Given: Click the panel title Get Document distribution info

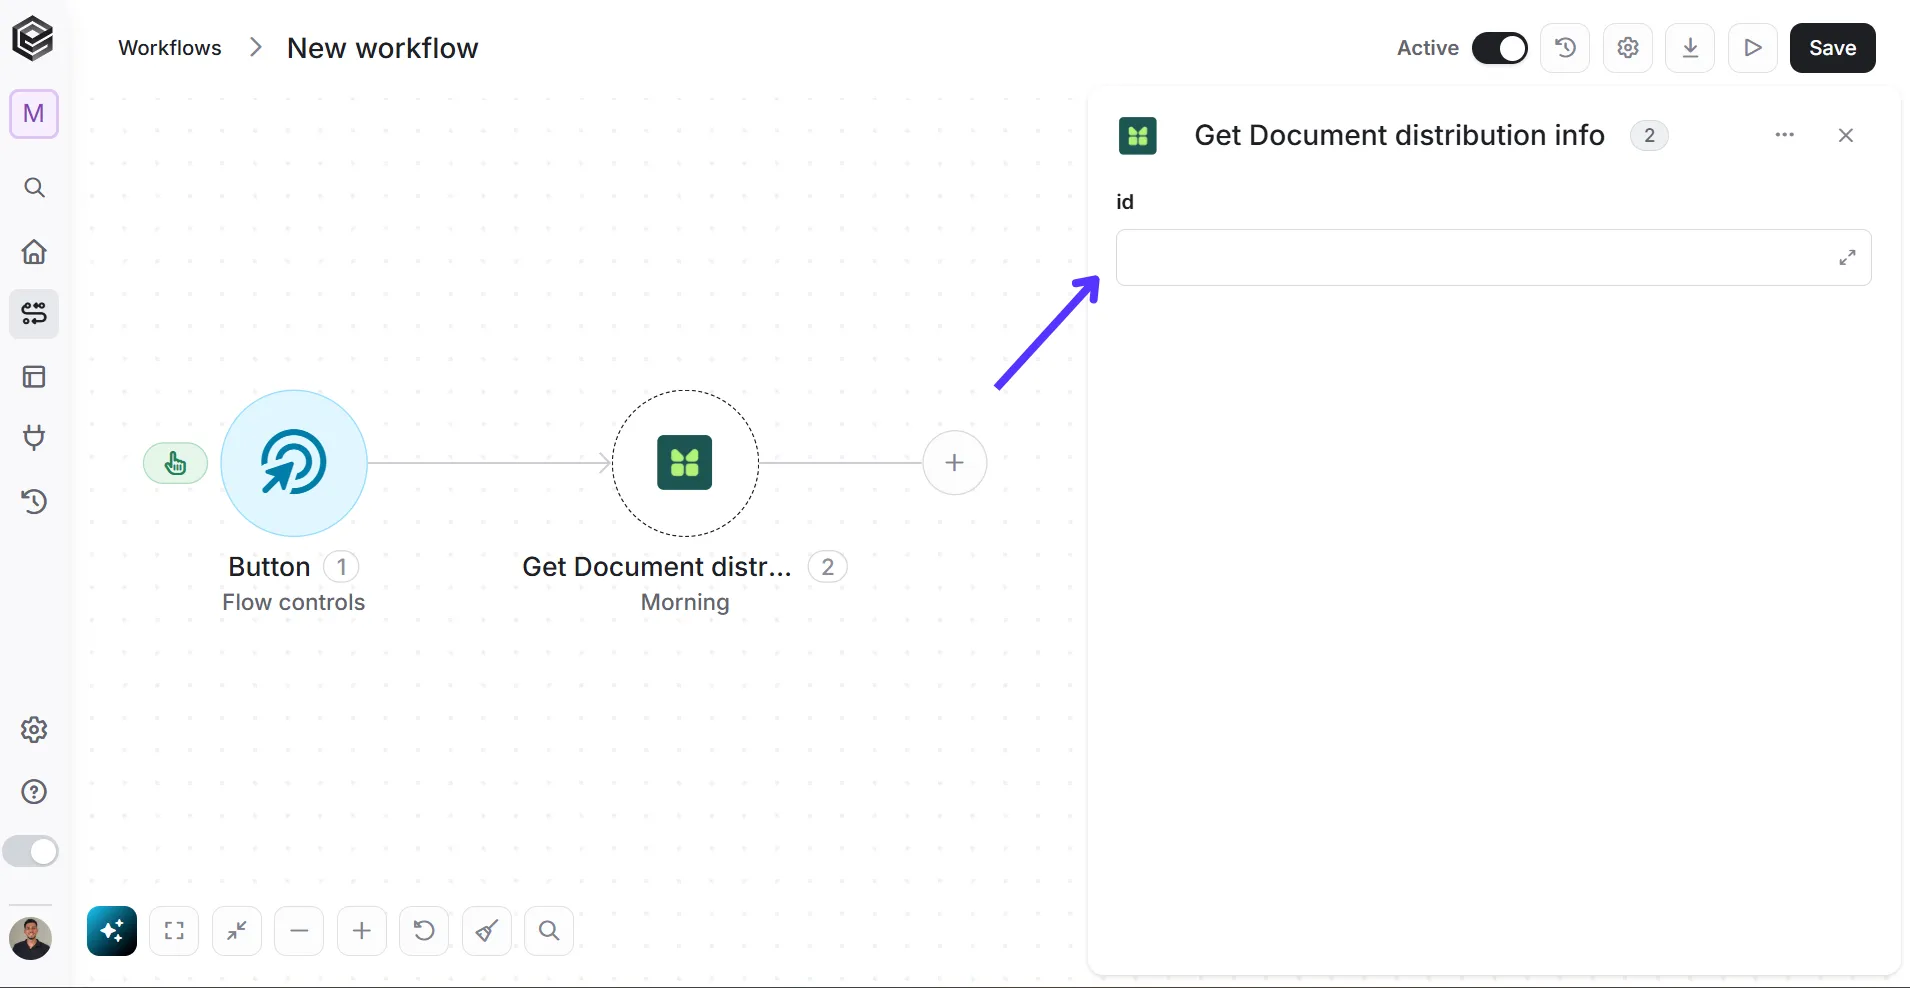Looking at the screenshot, I should (1399, 135).
